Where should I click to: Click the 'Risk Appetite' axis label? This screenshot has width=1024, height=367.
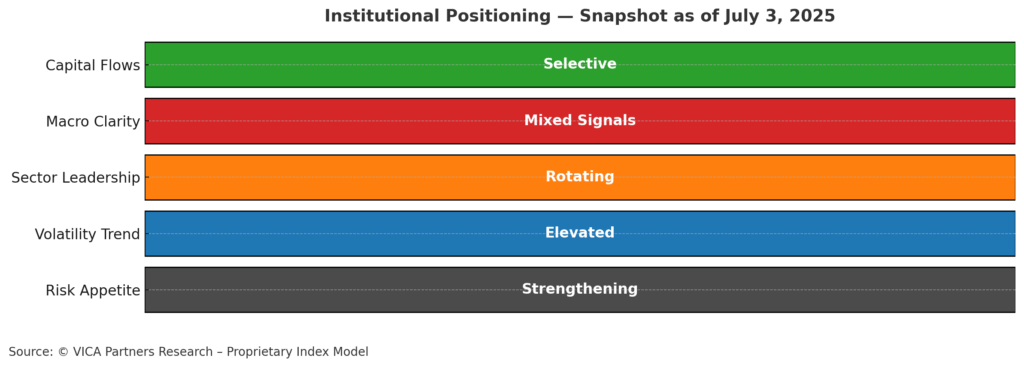[93, 291]
